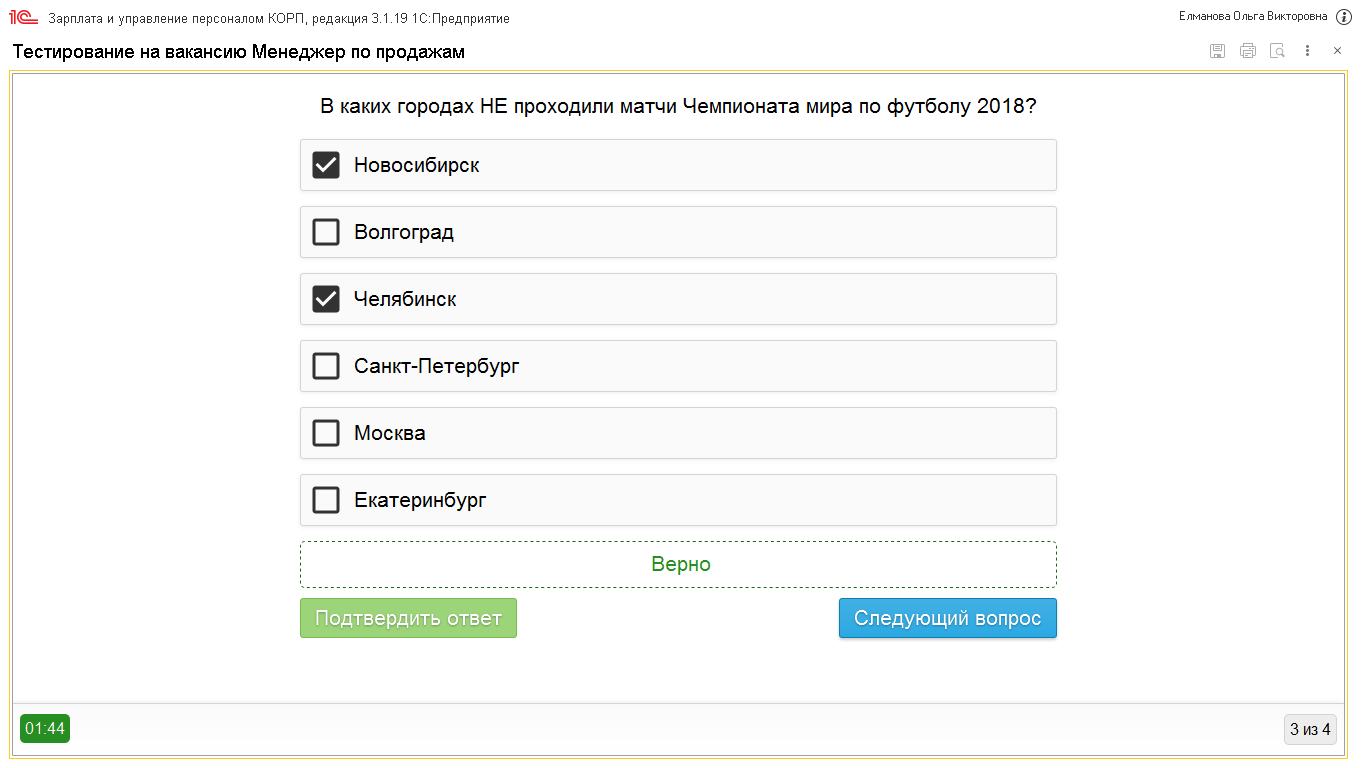Open the three-dot more options menu
Screen dimensions: 1364x768
click(x=1307, y=51)
